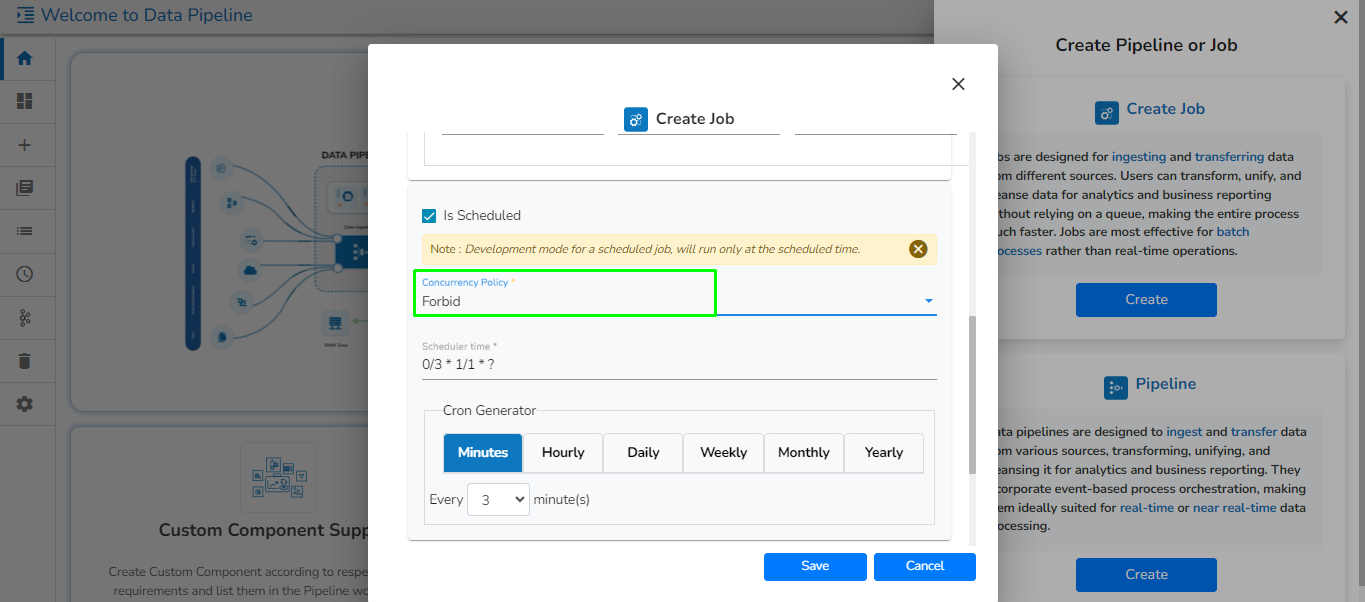Select the Yearly cron tab
This screenshot has height=602, width=1365.
click(x=884, y=453)
